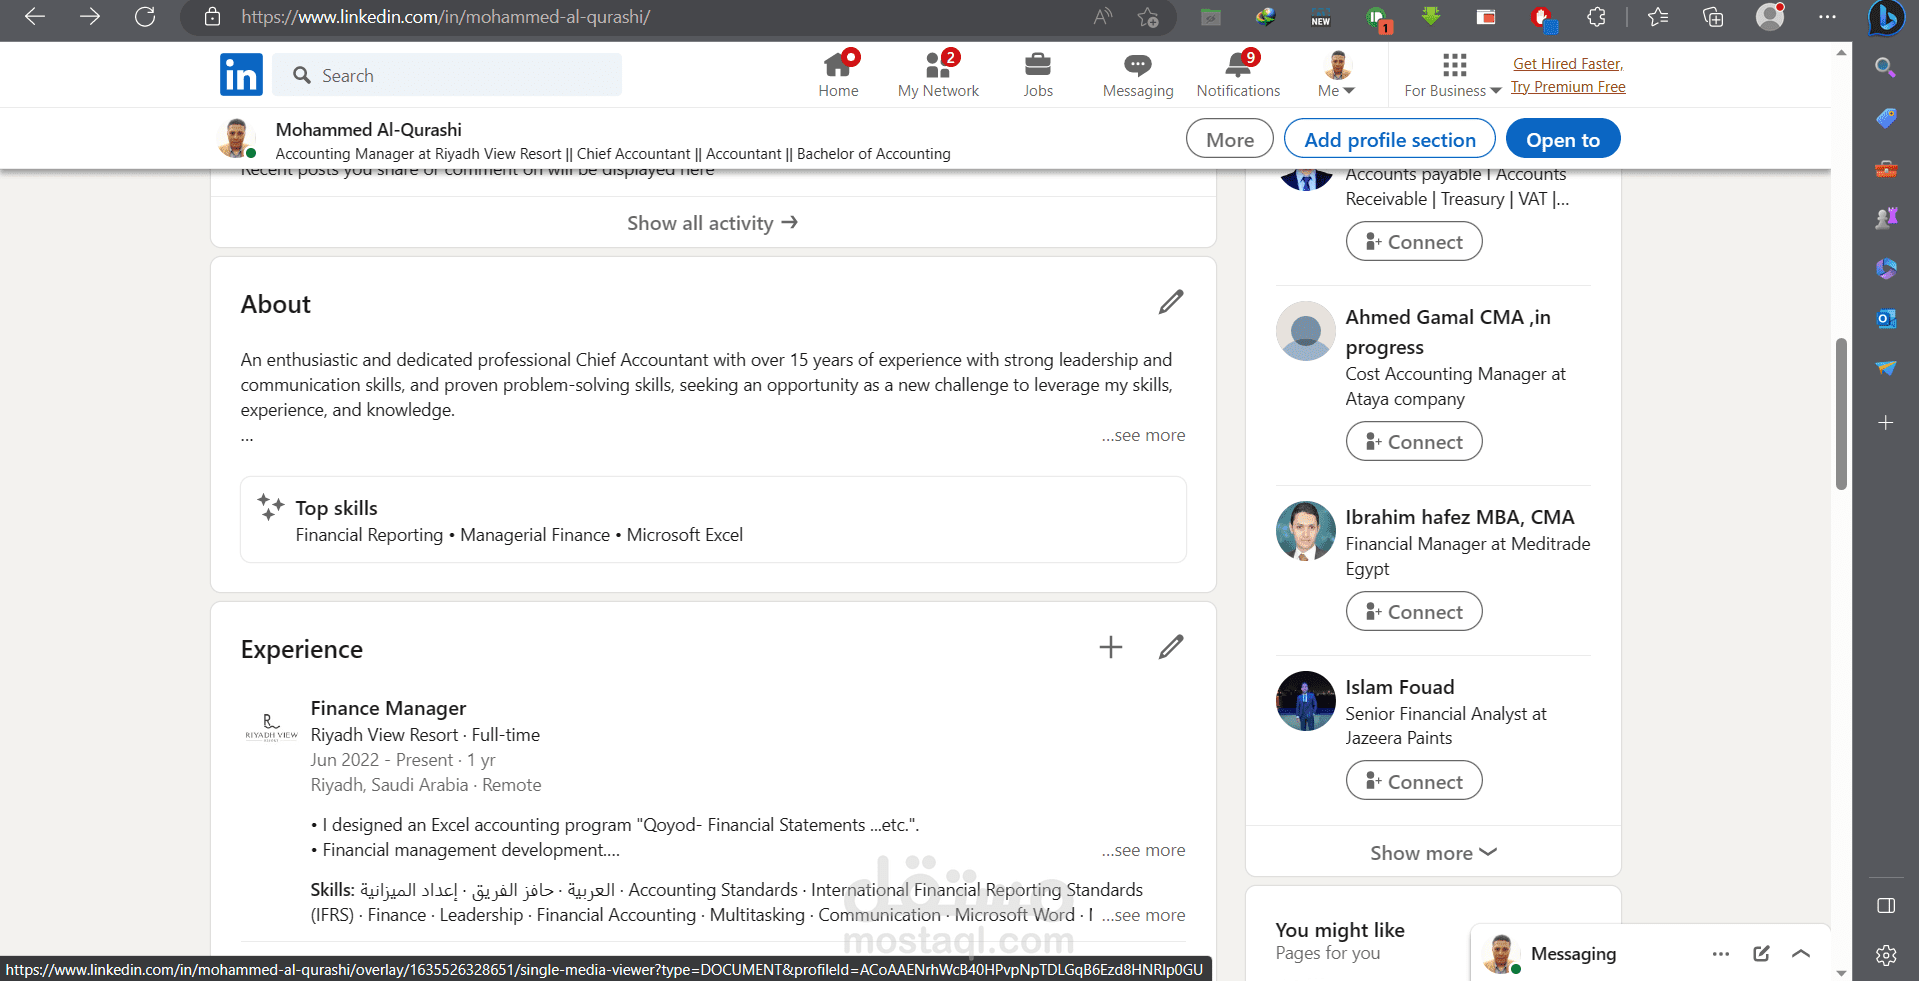Reload the page with refresh icon
This screenshot has height=981, width=1919.
pyautogui.click(x=145, y=17)
